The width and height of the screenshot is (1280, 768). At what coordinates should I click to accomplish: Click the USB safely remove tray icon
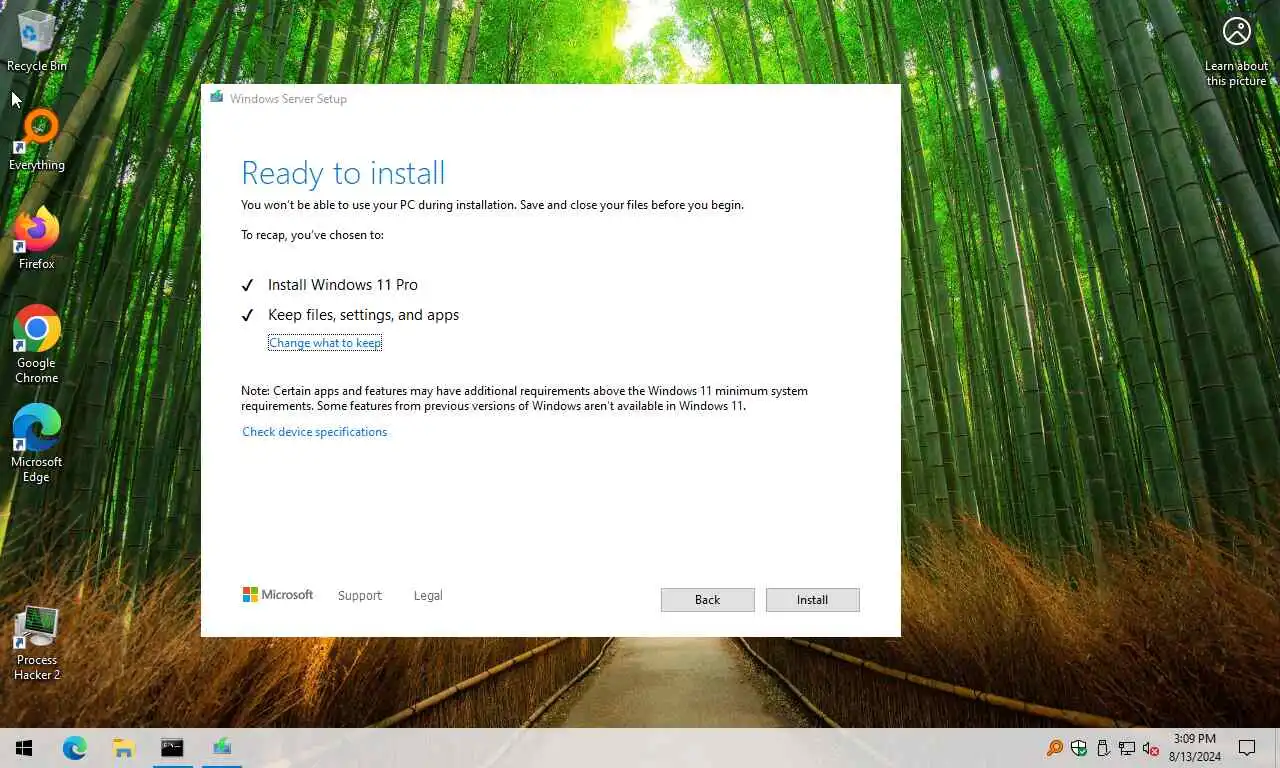1103,748
